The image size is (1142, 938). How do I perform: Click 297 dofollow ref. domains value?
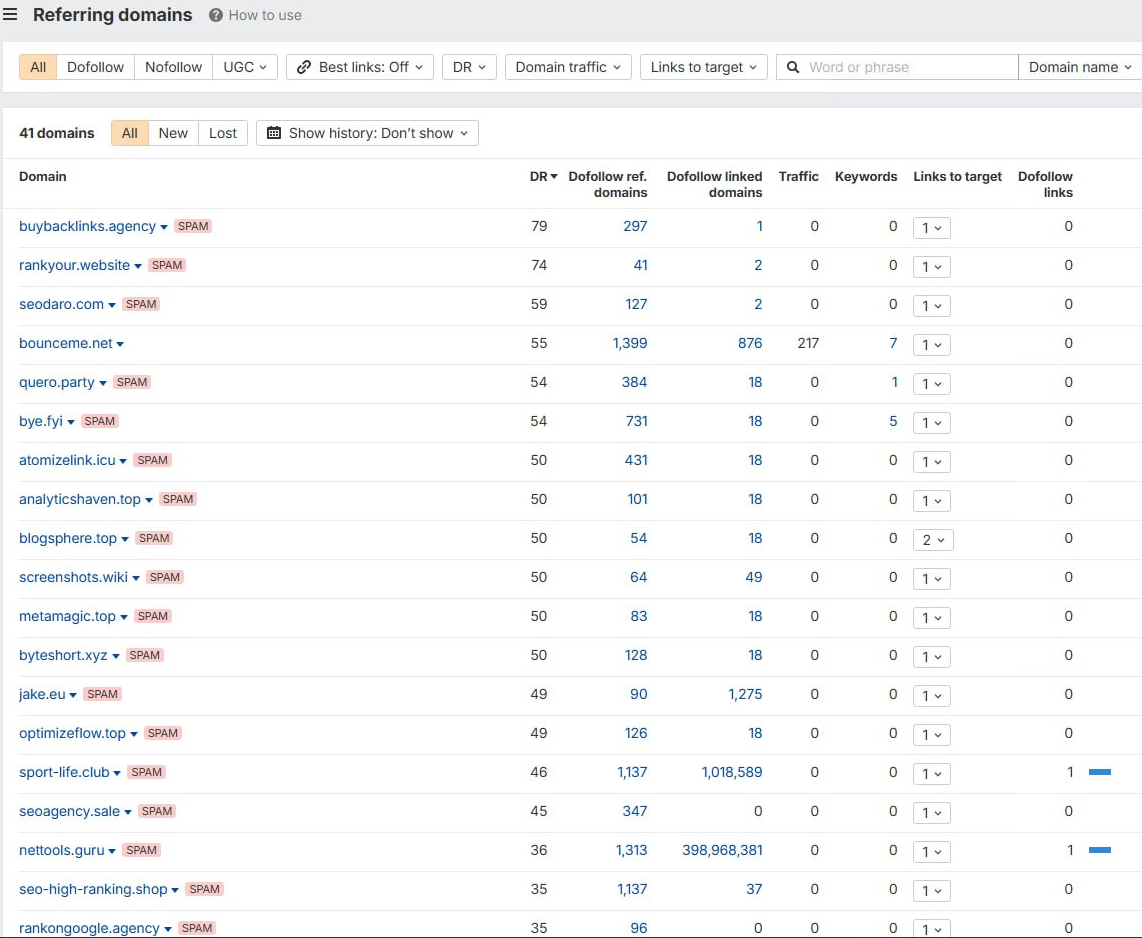tap(635, 226)
